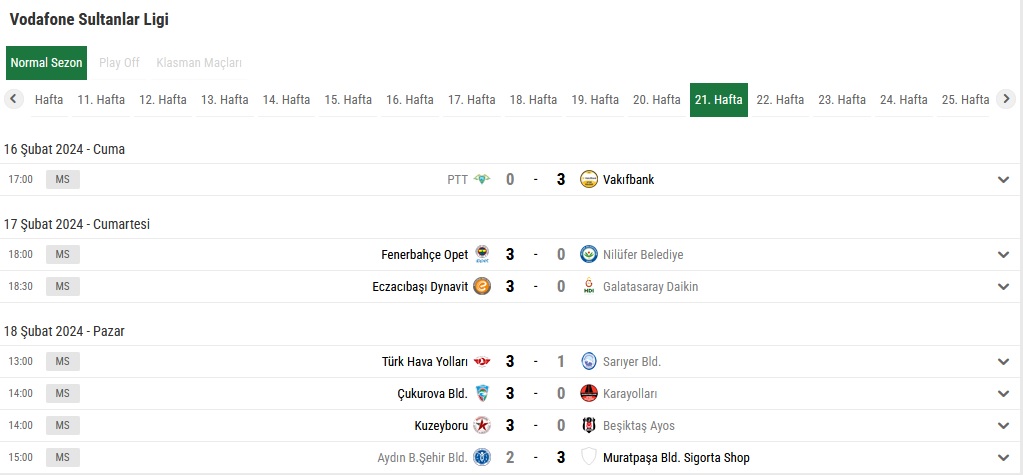Viewport: 1023px width, 475px height.
Task: Show earlier weeks with left arrow
Action: [14, 99]
